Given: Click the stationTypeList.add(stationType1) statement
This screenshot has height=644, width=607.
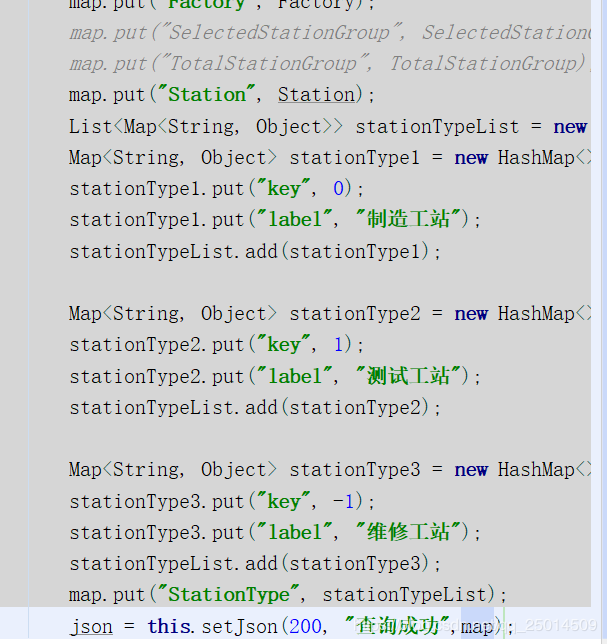Looking at the screenshot, I should (255, 251).
